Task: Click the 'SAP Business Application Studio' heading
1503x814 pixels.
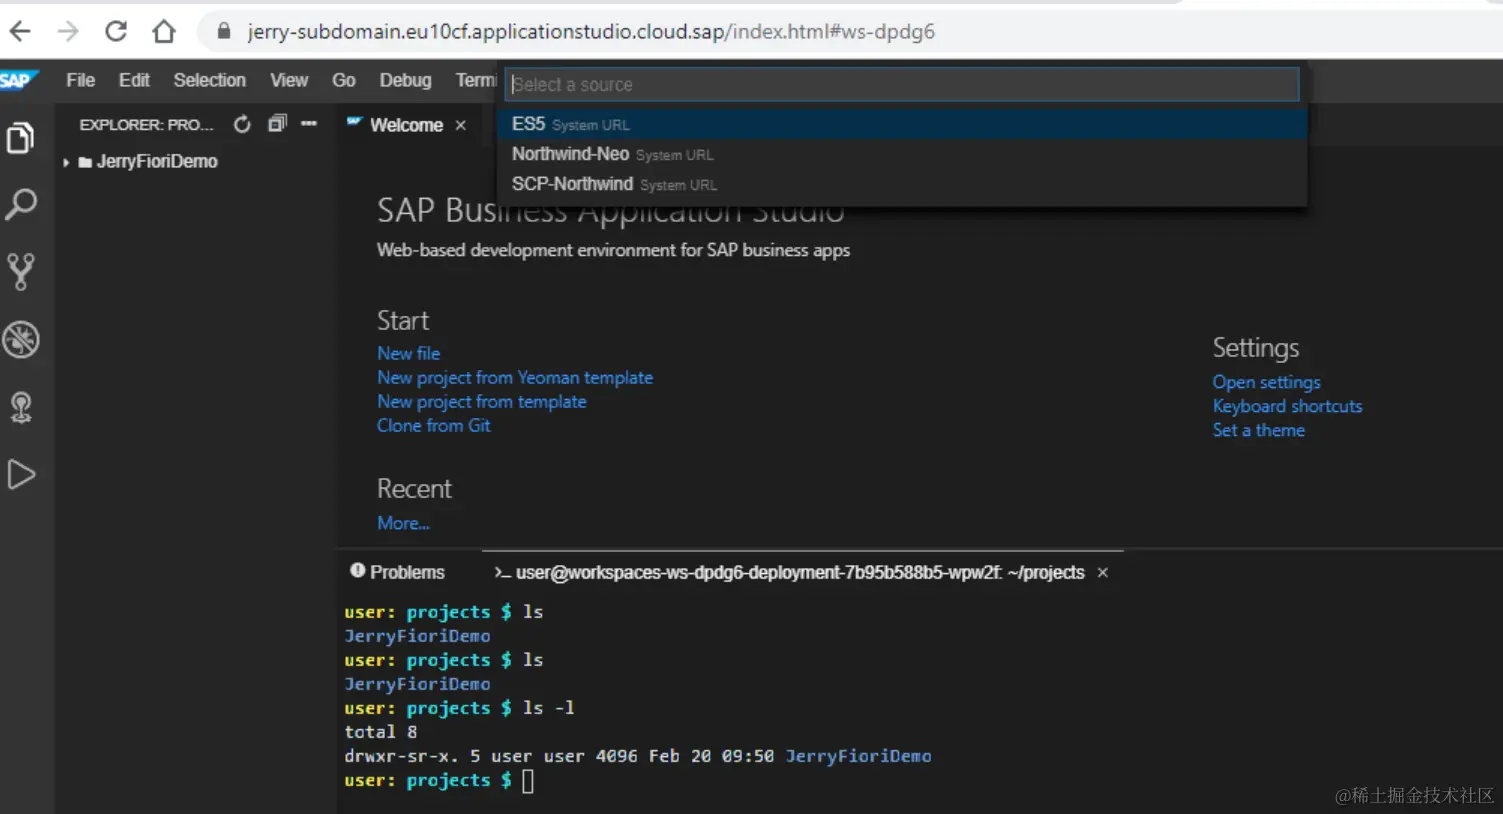Action: tap(610, 211)
